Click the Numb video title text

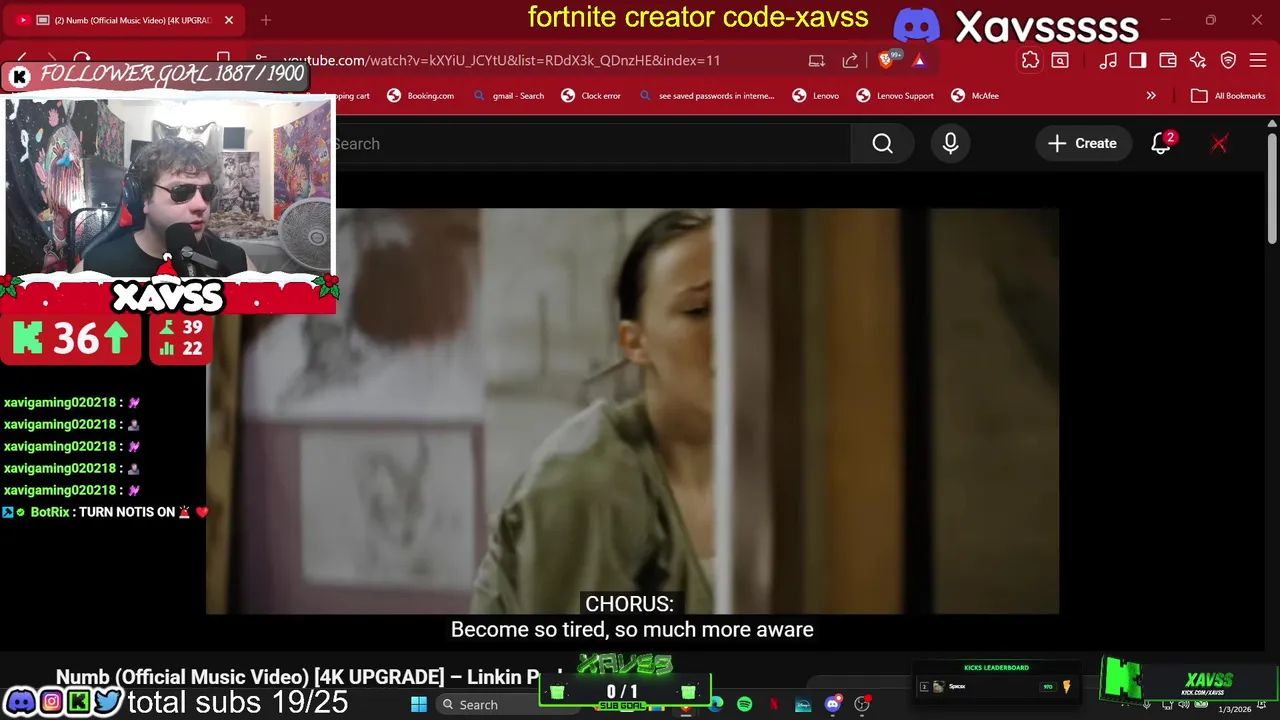tap(309, 677)
